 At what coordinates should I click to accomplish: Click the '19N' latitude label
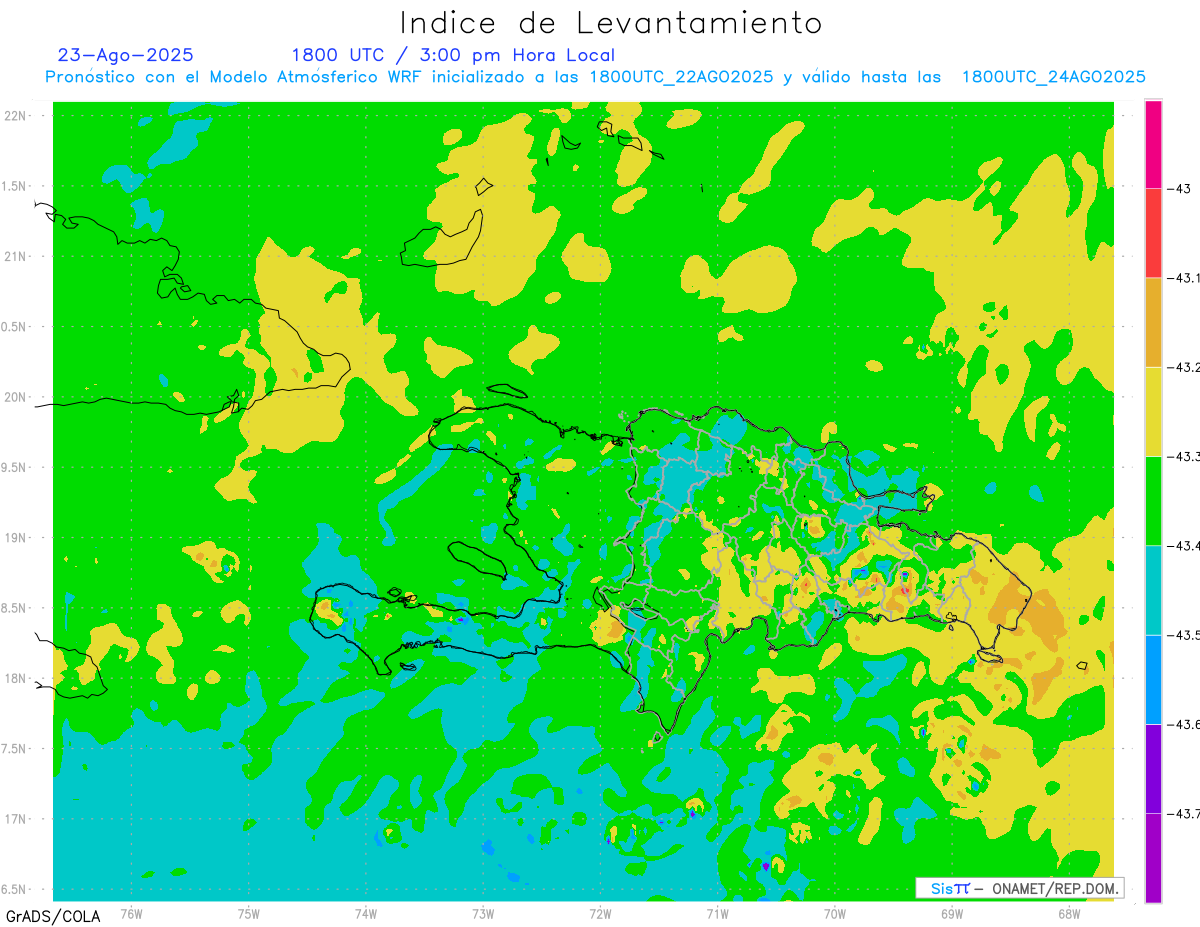[x=16, y=538]
